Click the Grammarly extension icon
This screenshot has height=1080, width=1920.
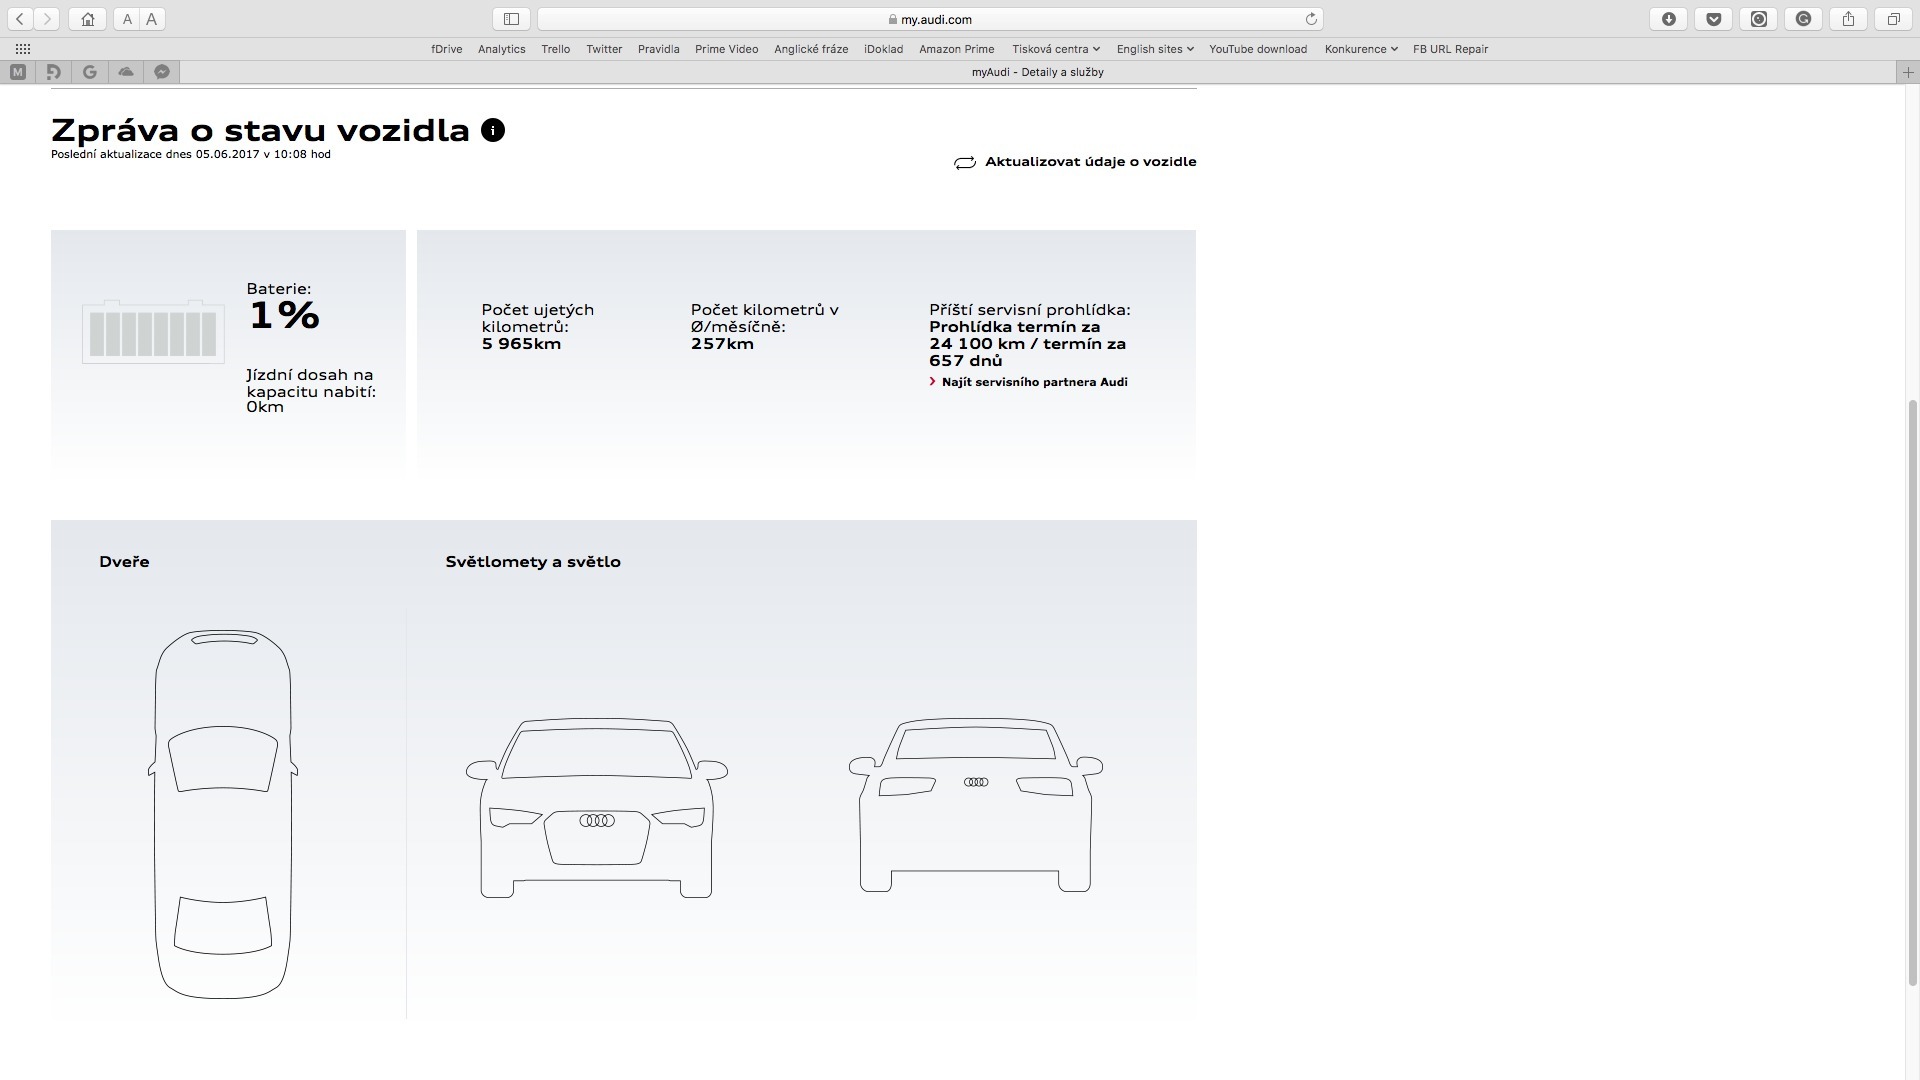[1803, 19]
